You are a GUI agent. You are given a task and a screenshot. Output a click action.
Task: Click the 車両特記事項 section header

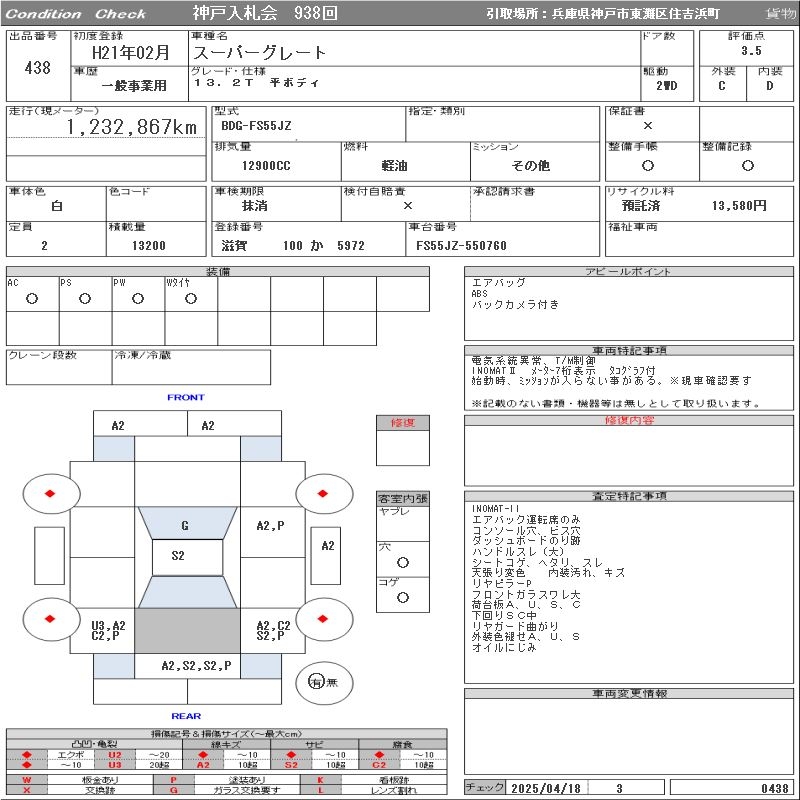[629, 351]
